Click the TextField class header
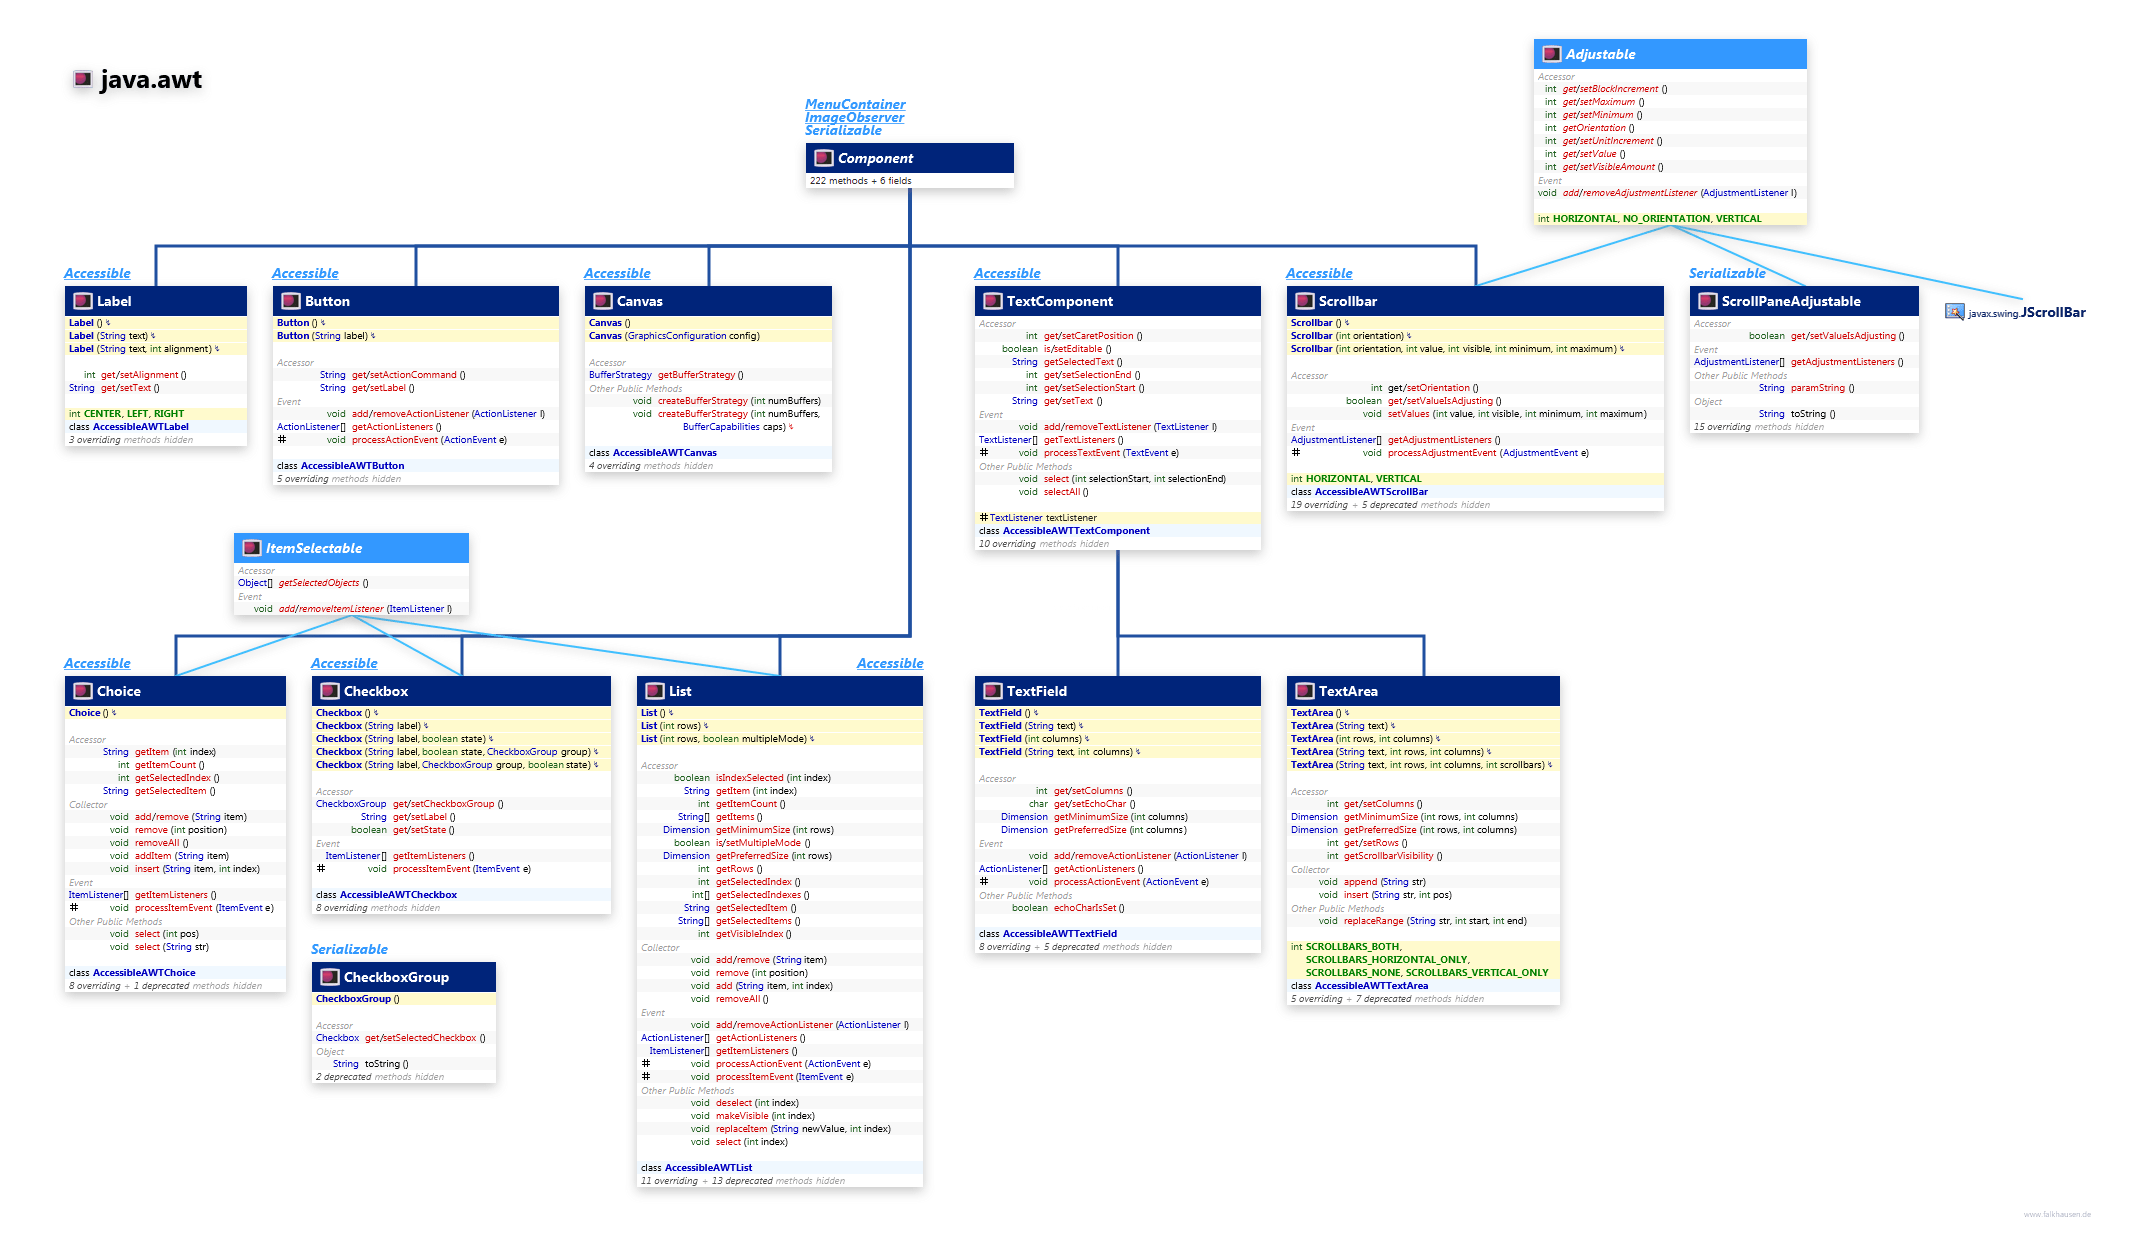The image size is (2148, 1260). (1036, 691)
